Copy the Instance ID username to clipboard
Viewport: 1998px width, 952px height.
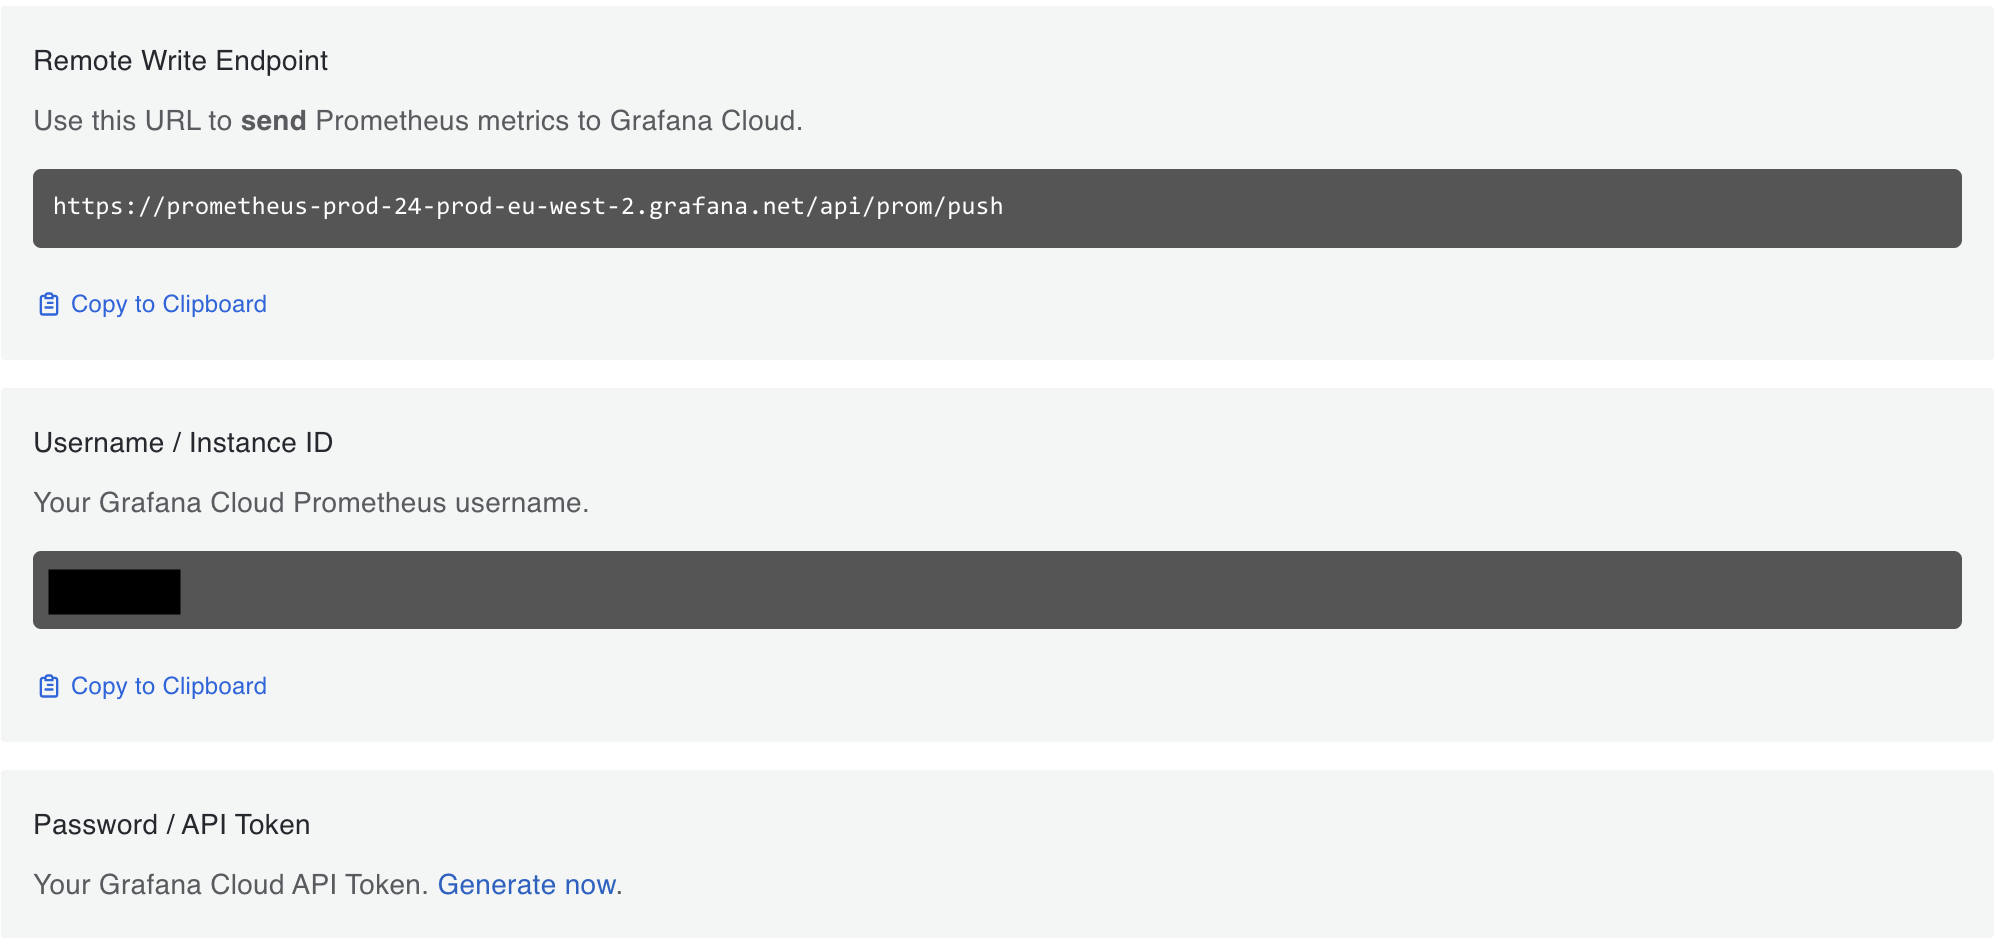(152, 686)
